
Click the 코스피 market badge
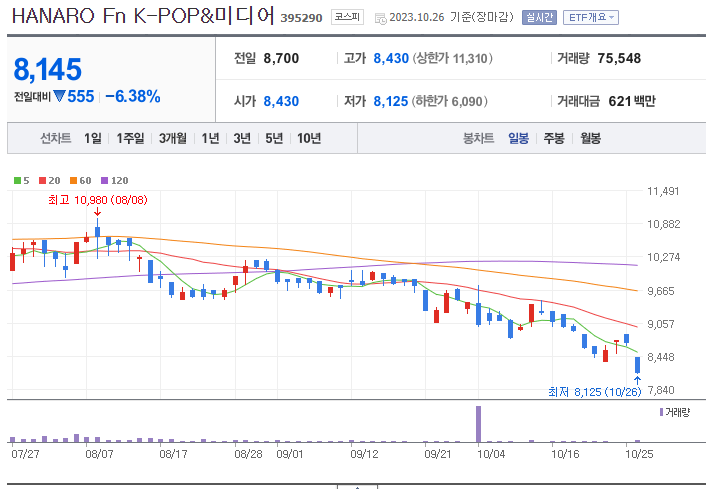347,17
